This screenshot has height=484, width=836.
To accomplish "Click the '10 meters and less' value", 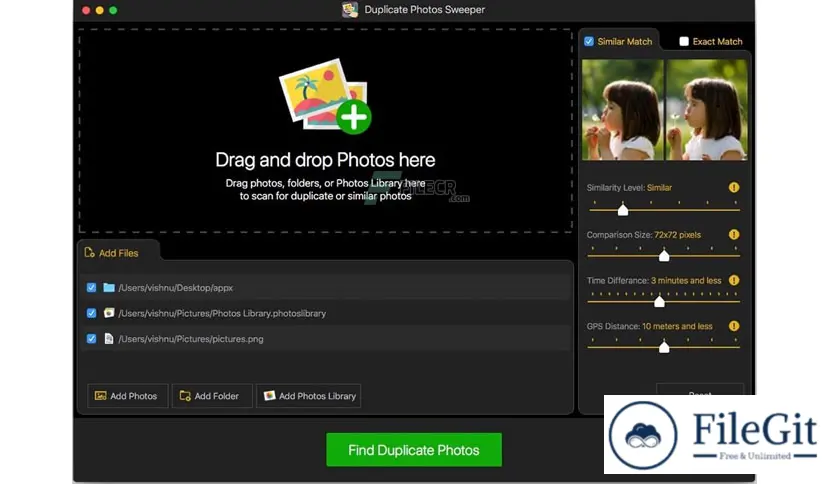I will (677, 326).
